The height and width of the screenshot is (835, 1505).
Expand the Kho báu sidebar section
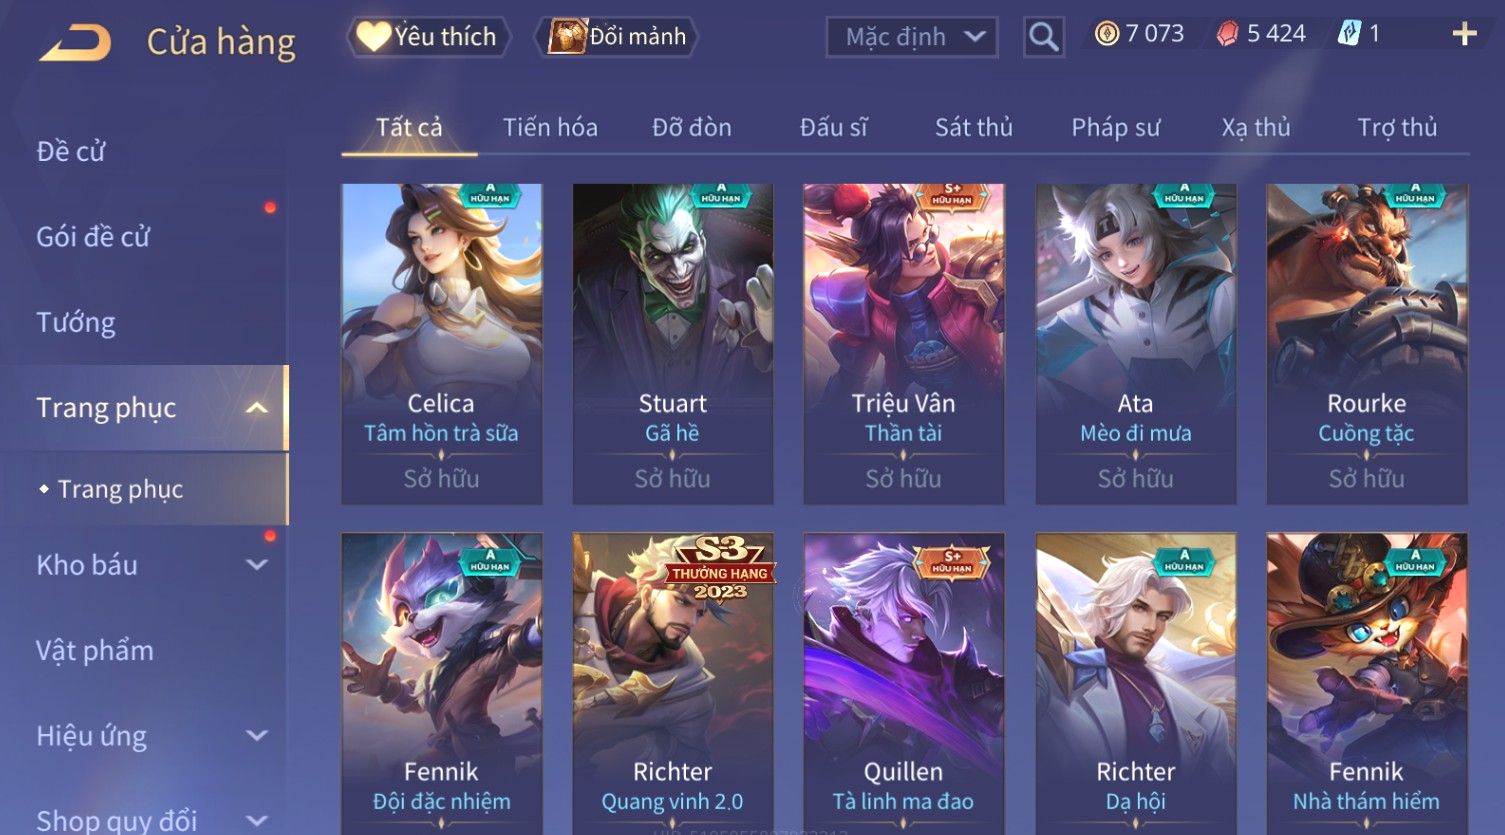257,565
